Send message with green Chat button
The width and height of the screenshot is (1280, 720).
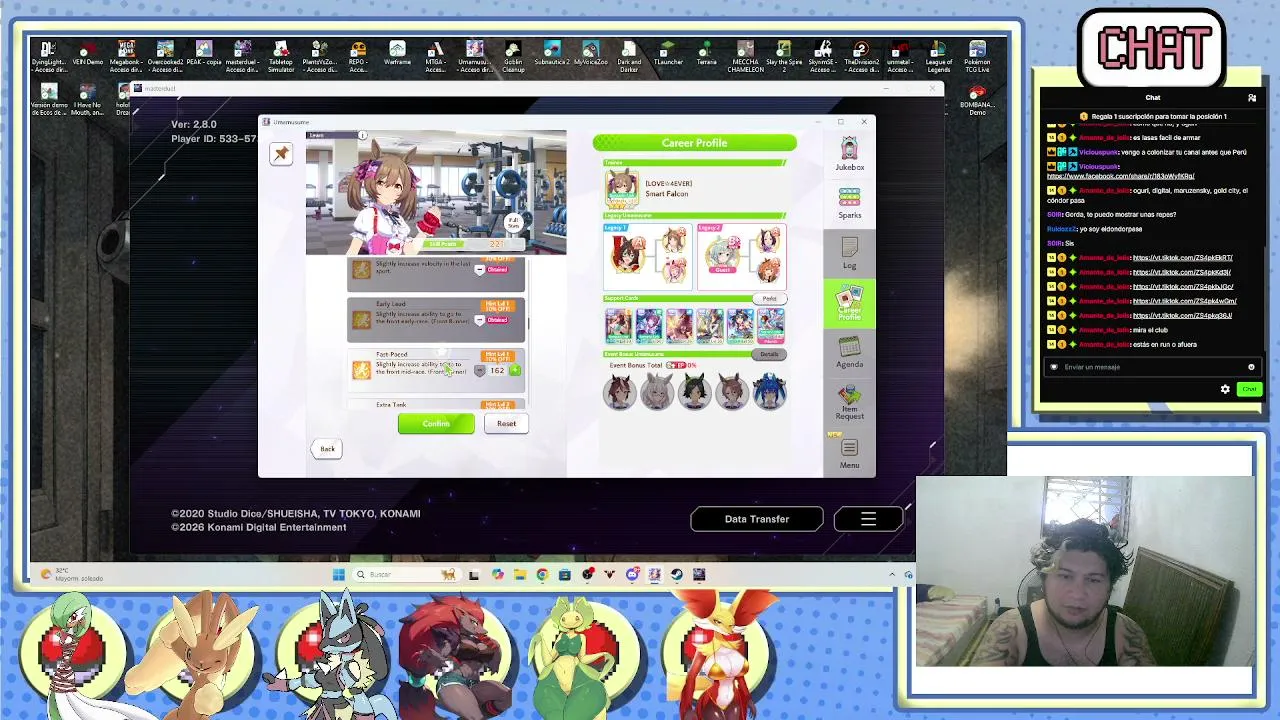click(1249, 389)
